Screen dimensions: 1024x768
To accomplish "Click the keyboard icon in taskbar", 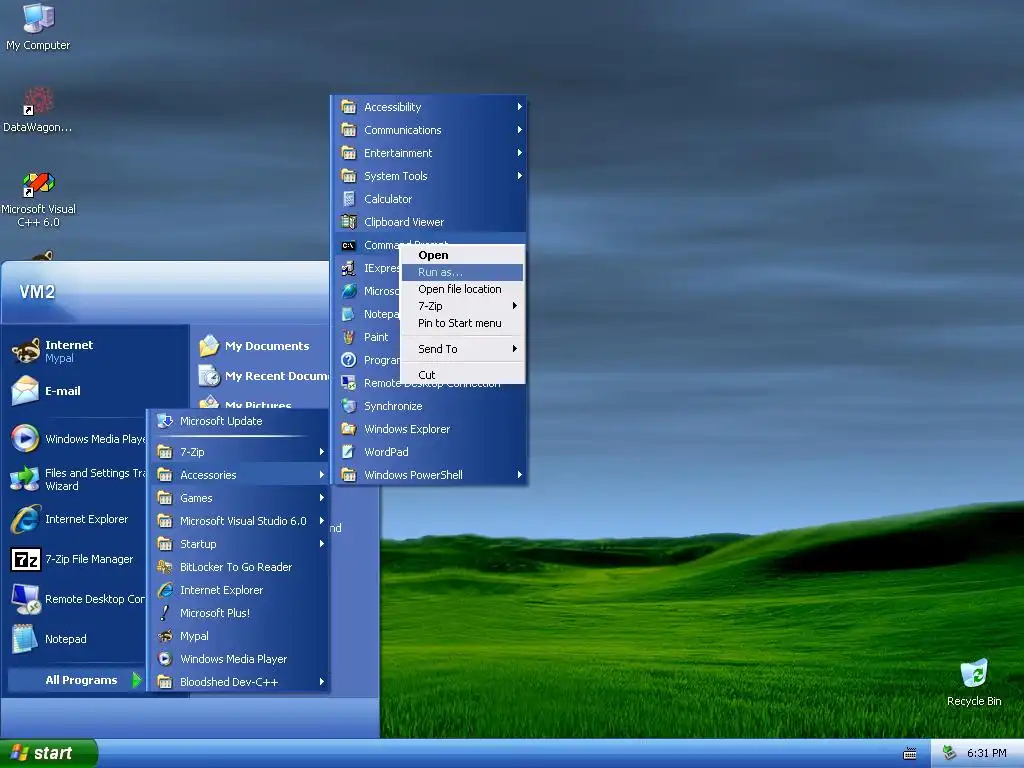I will (x=910, y=754).
